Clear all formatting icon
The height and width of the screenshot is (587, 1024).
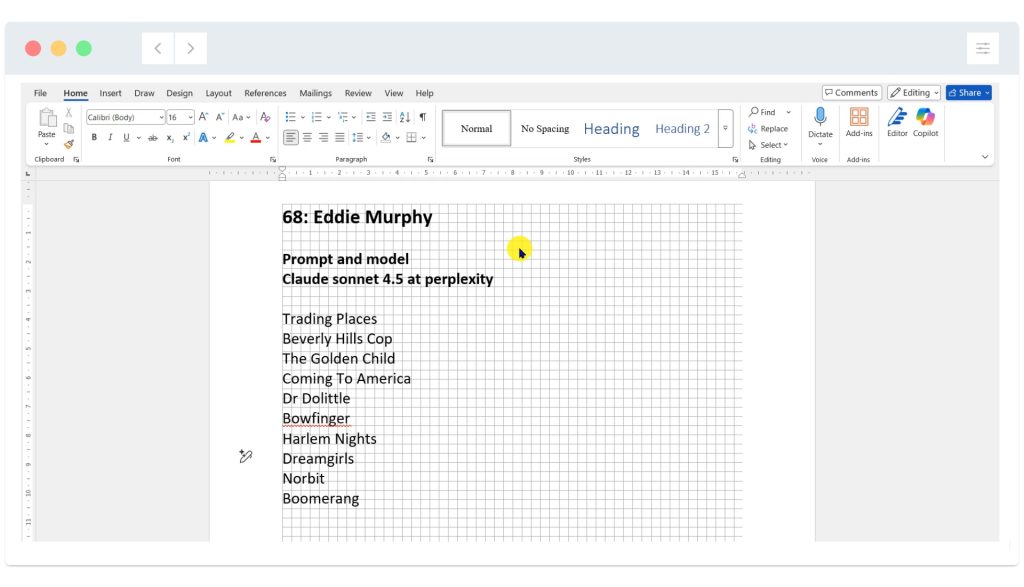coord(265,118)
